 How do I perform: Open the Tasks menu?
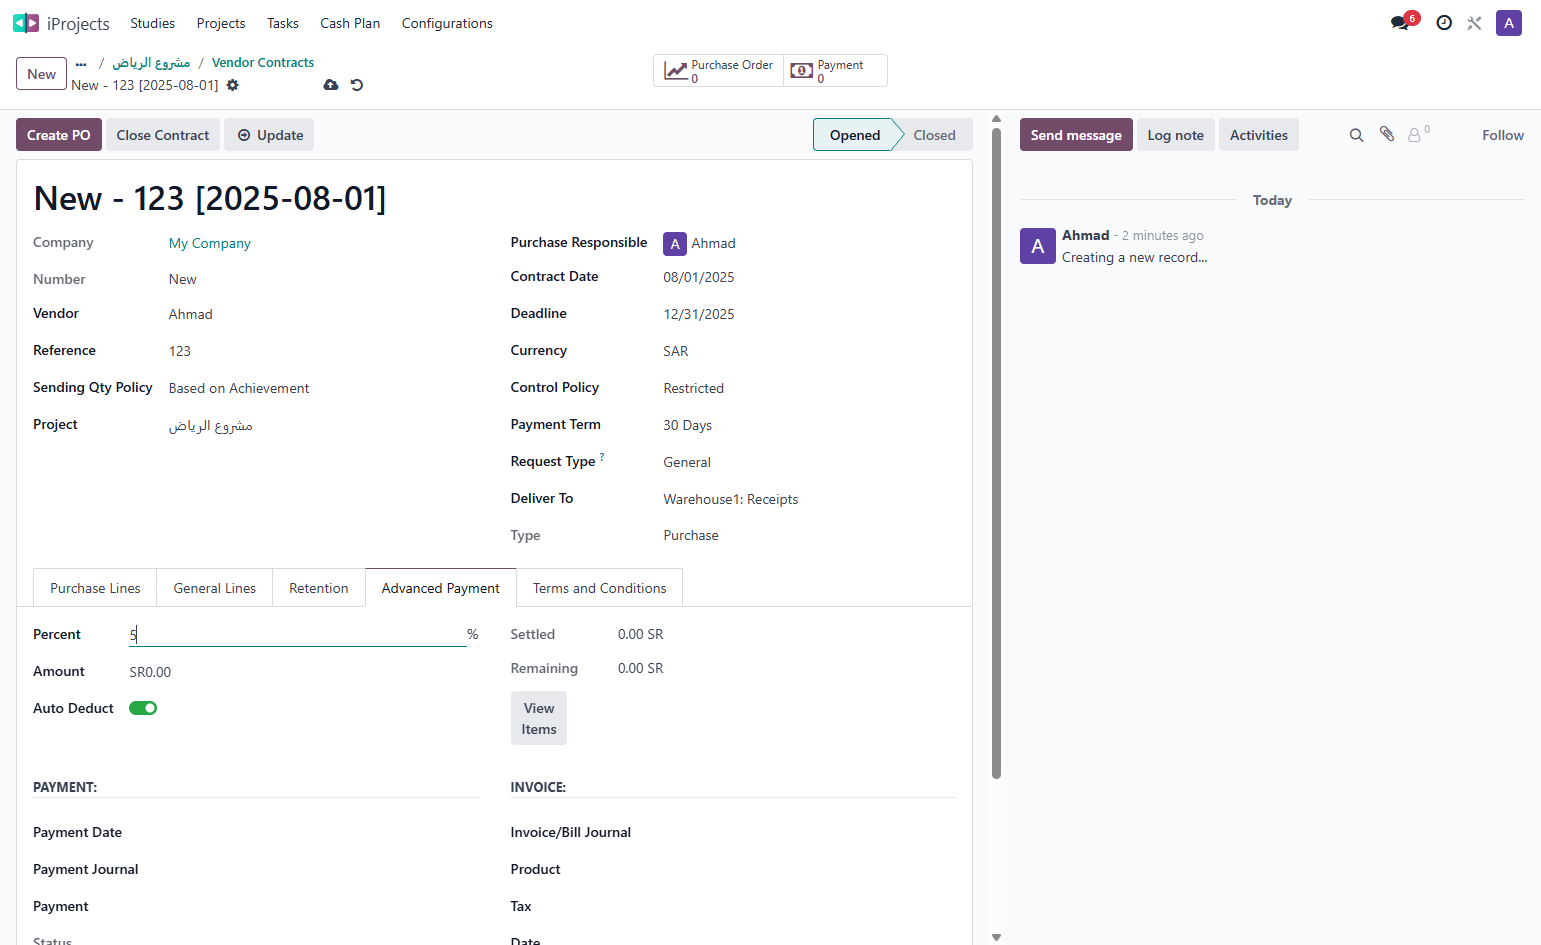tap(283, 23)
